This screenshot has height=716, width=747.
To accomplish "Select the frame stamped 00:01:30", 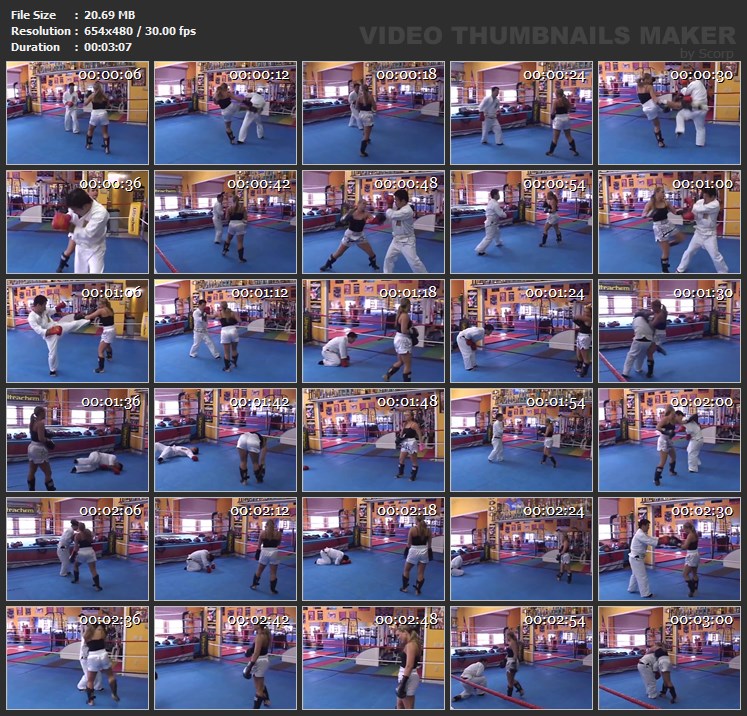I will coord(669,331).
